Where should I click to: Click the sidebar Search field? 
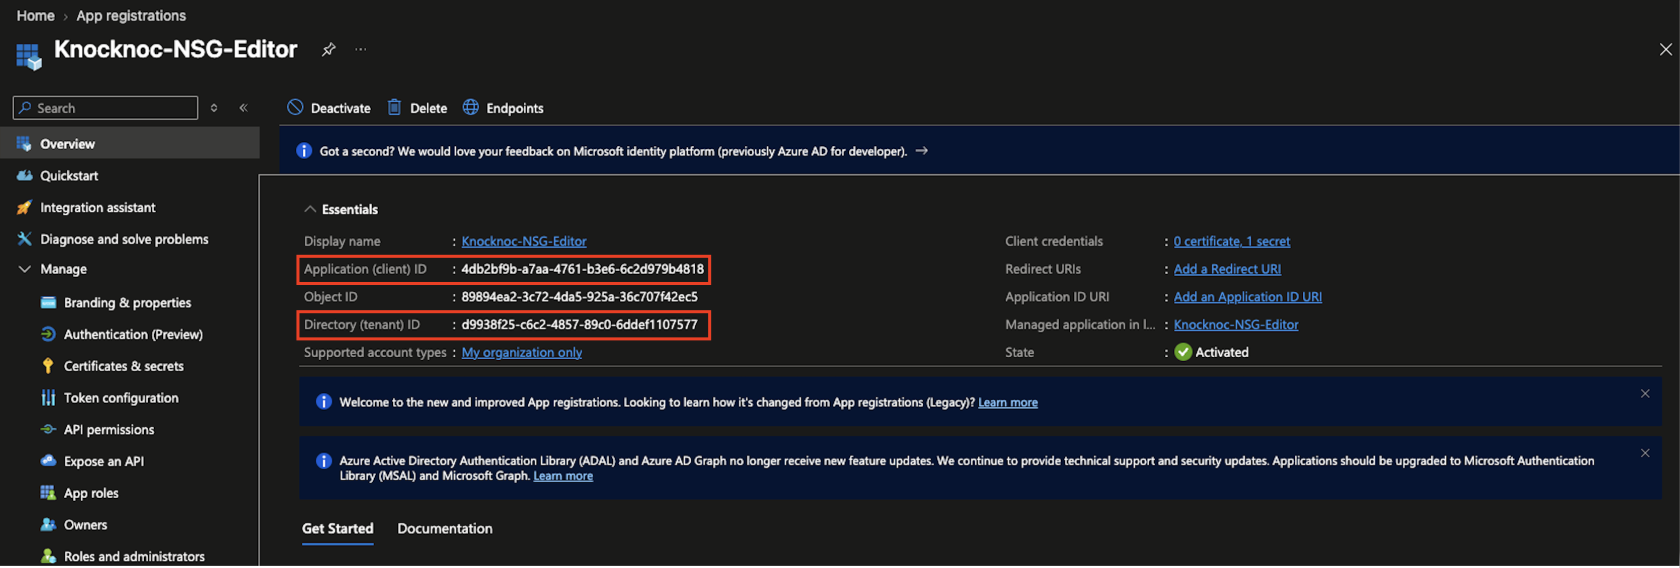click(106, 108)
